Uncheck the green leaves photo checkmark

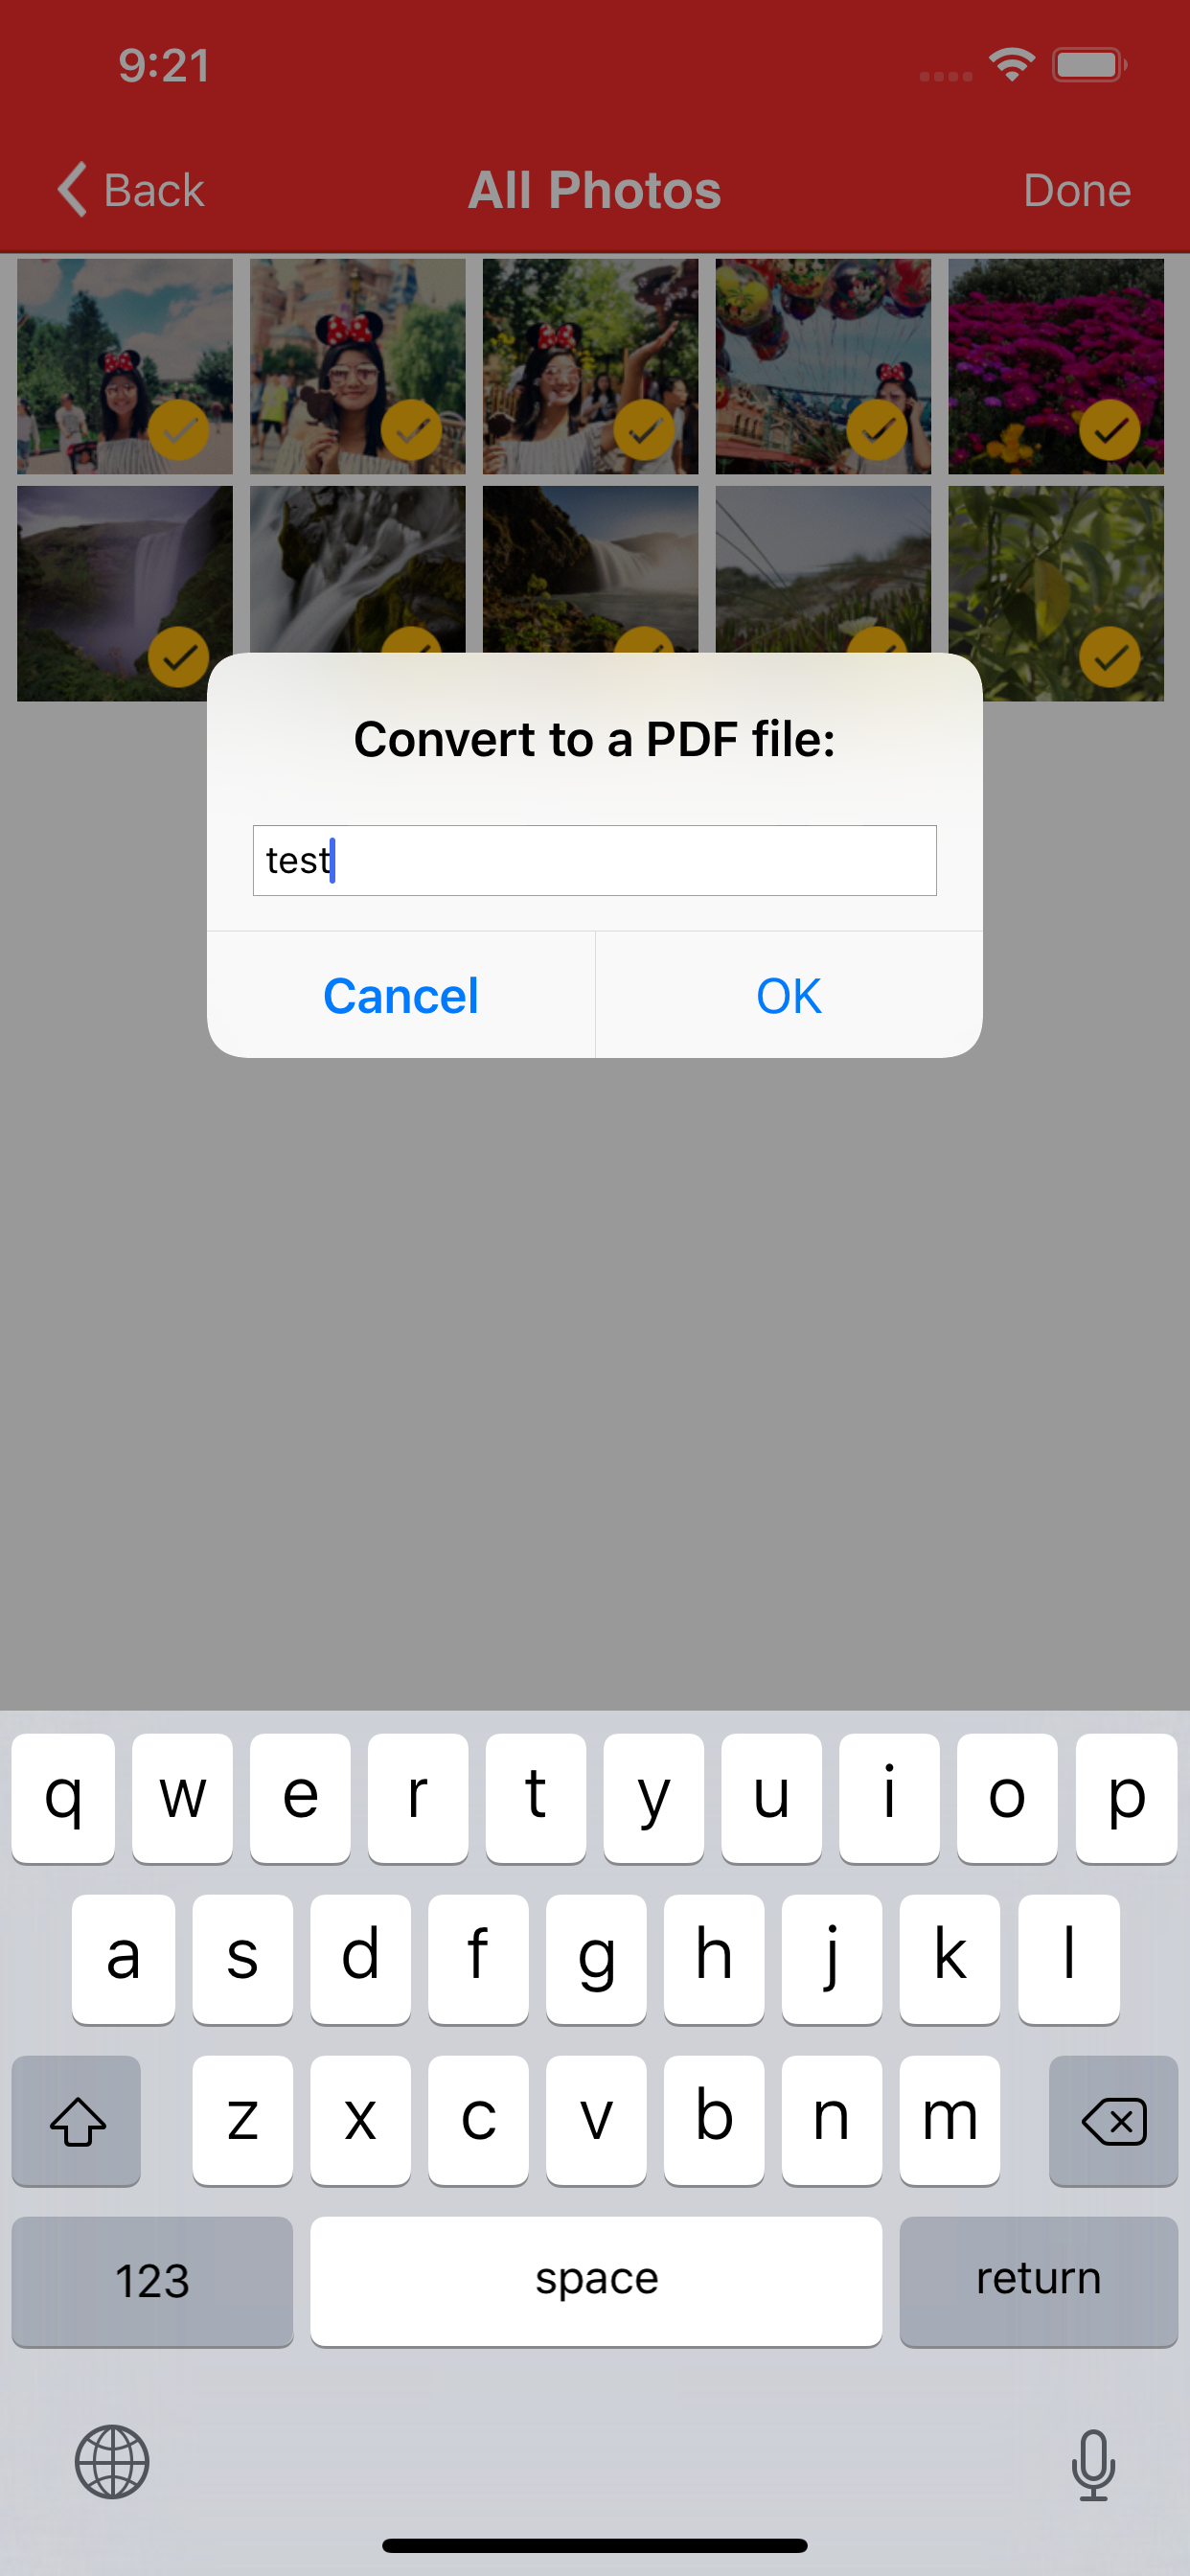pyautogui.click(x=1110, y=657)
